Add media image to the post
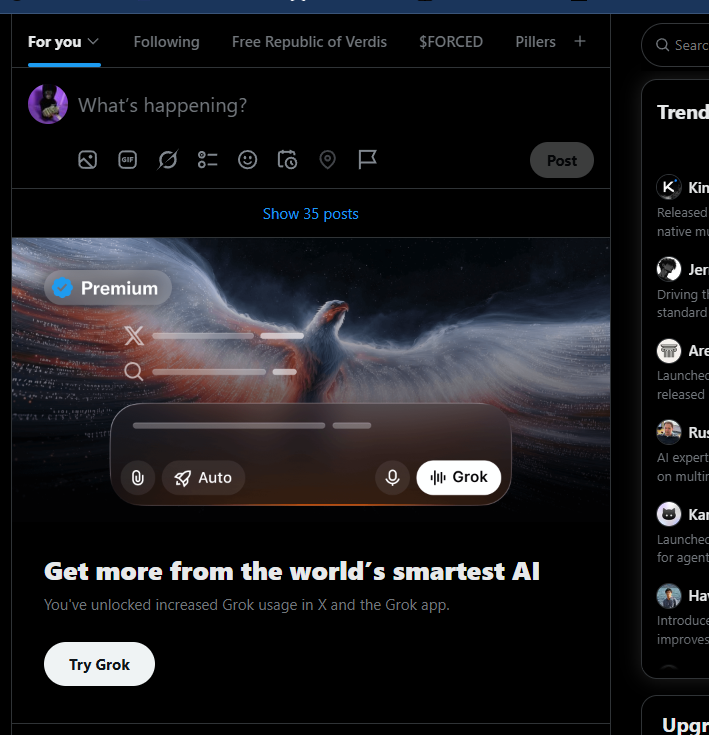The image size is (709, 735). 88,160
